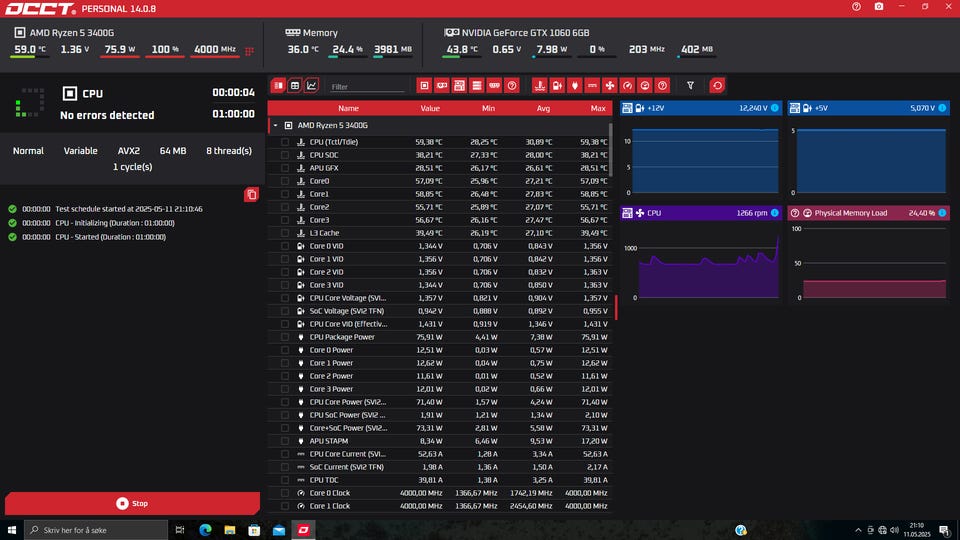
Task: Click the CPU Core Current row
Action: [440, 454]
